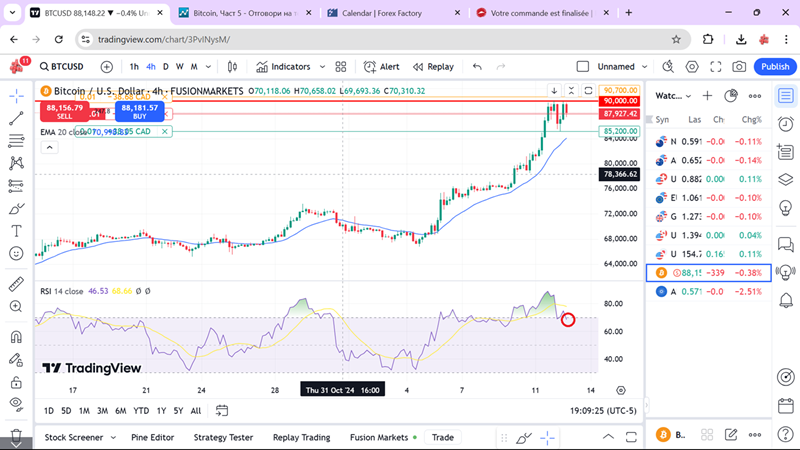Click the BTCUSD symbol search field
The height and width of the screenshot is (450, 800).
[62, 67]
